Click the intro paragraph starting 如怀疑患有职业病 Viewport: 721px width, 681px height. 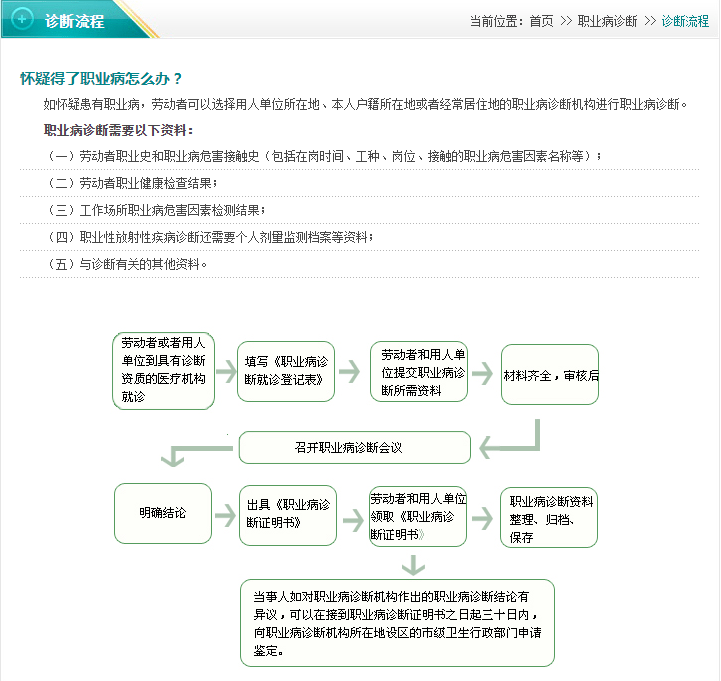click(x=366, y=104)
